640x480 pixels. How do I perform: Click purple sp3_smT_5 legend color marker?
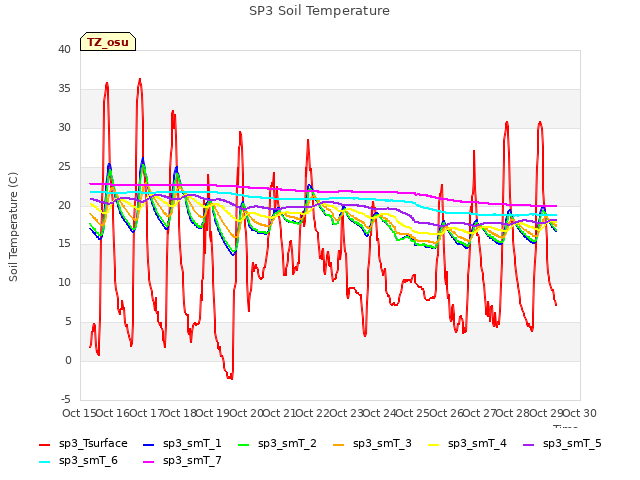(529, 444)
